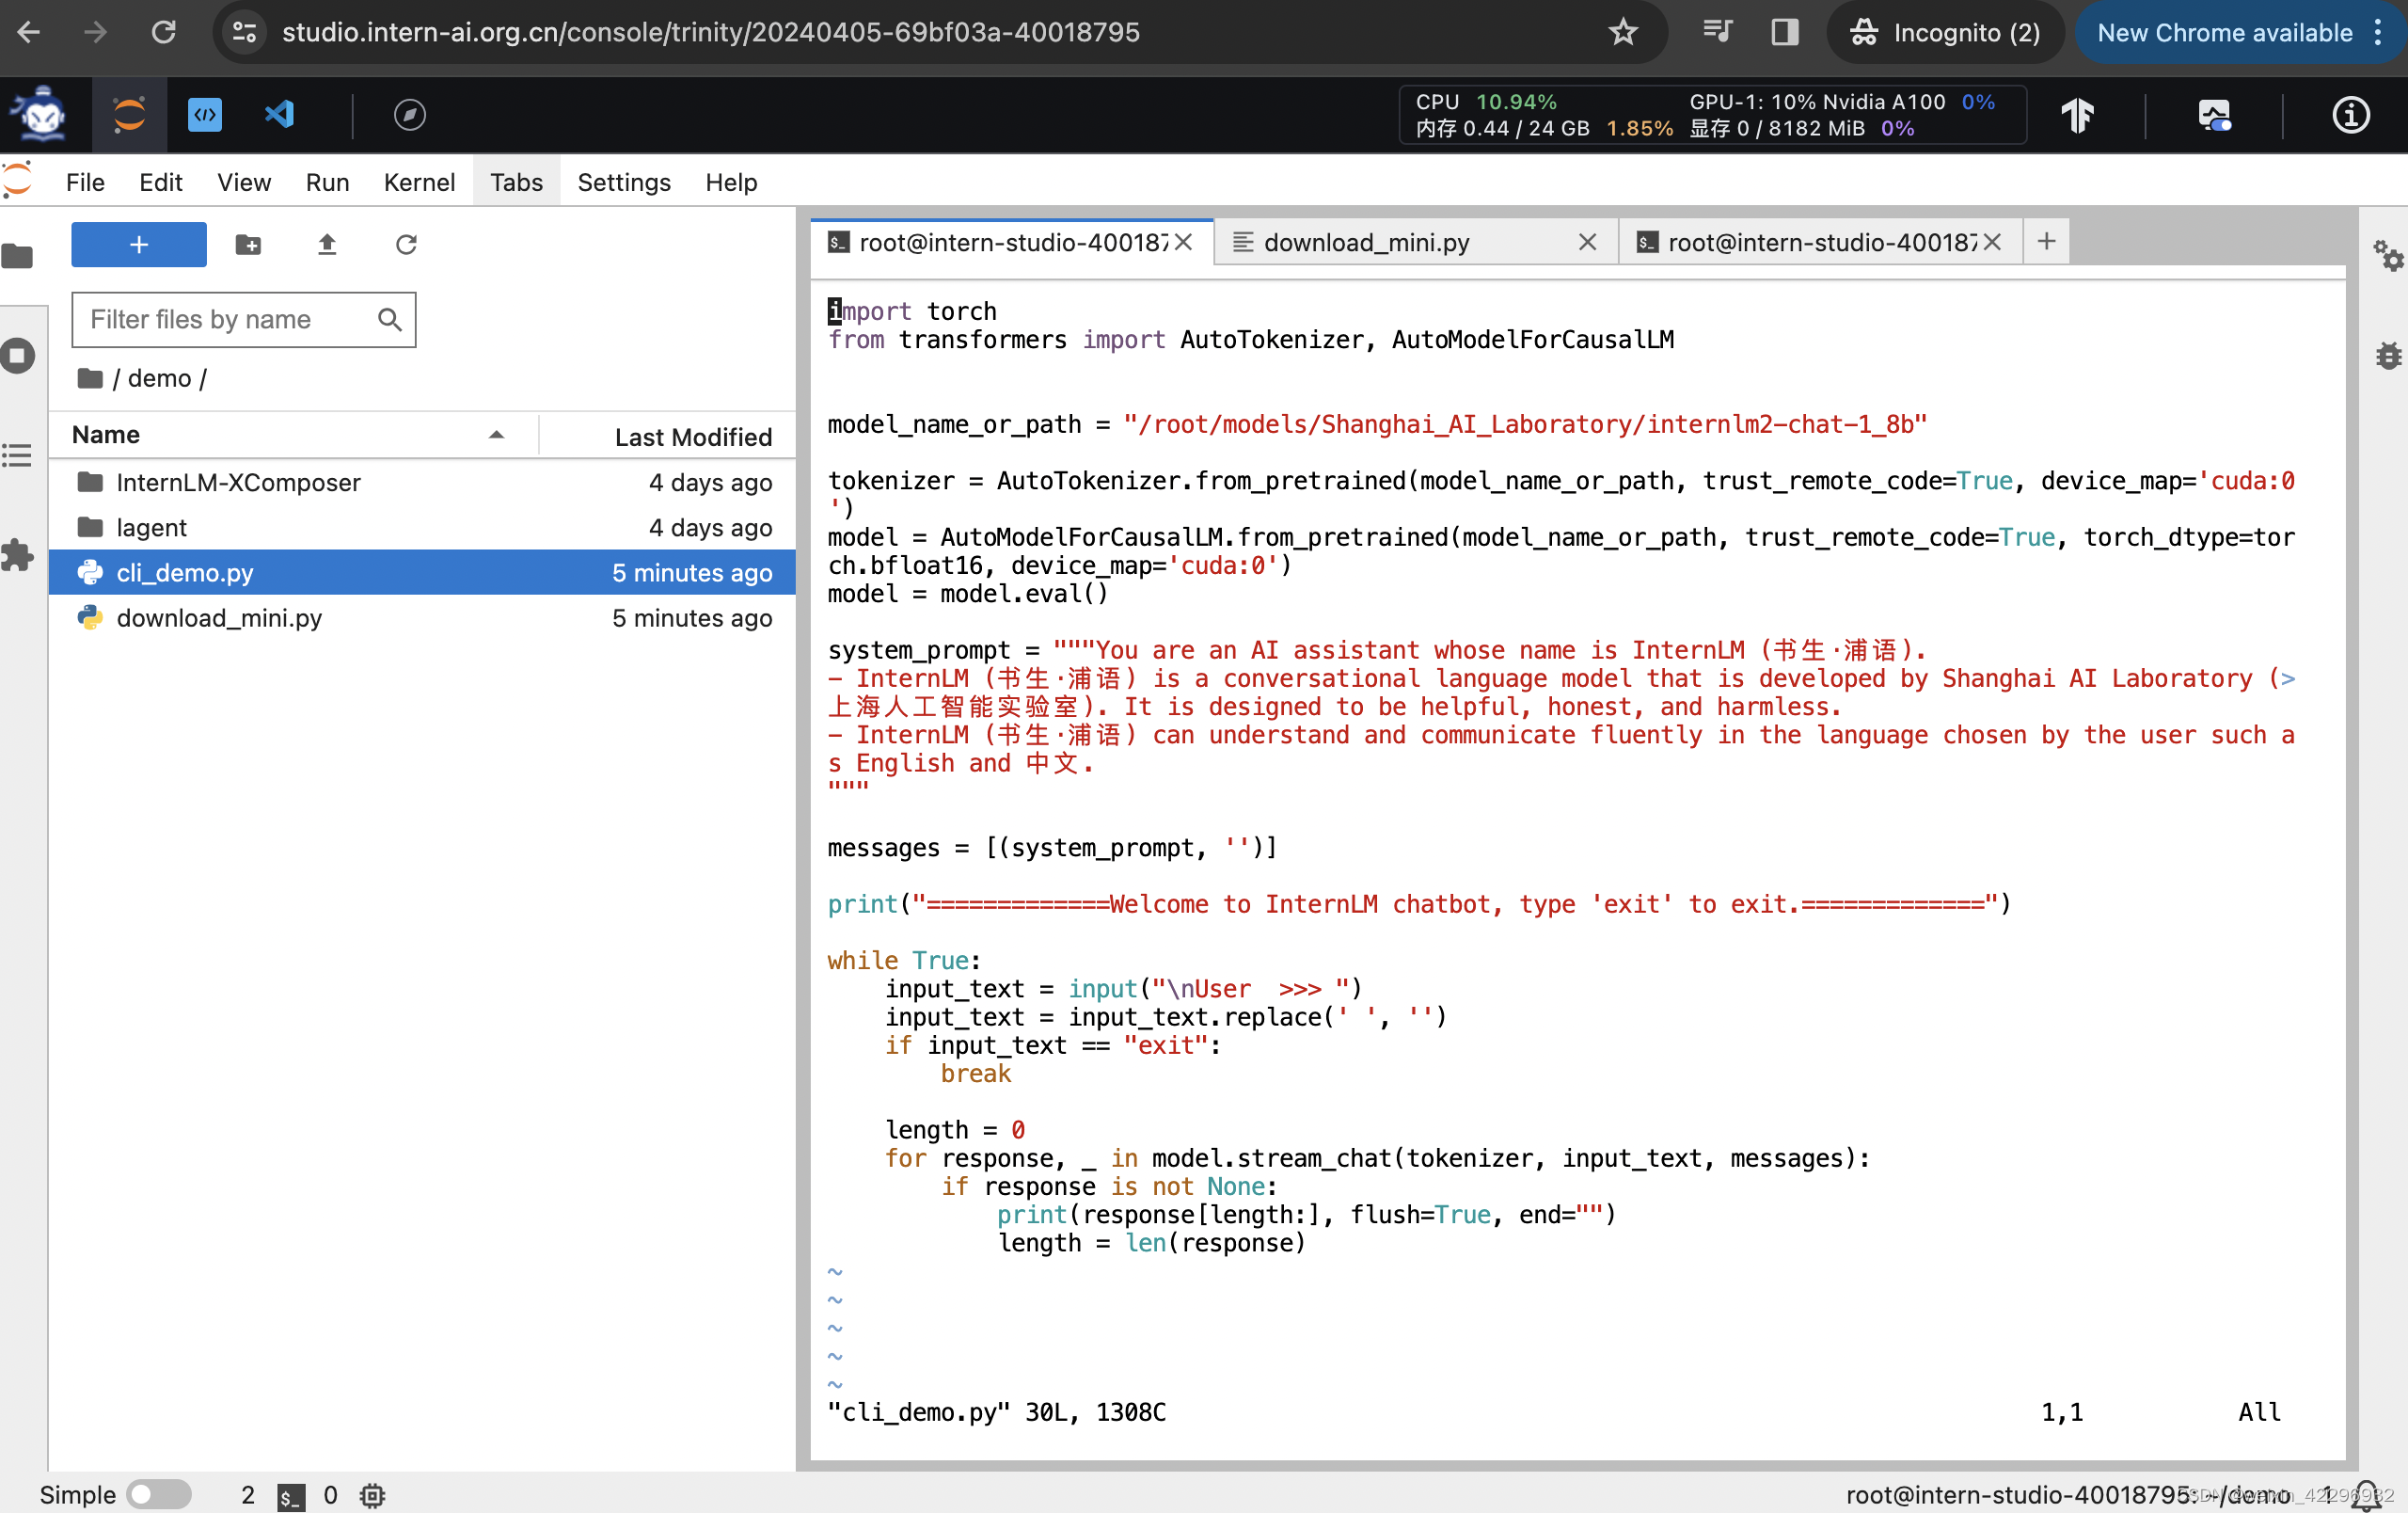
Task: Click the compass explorer icon
Action: click(409, 114)
